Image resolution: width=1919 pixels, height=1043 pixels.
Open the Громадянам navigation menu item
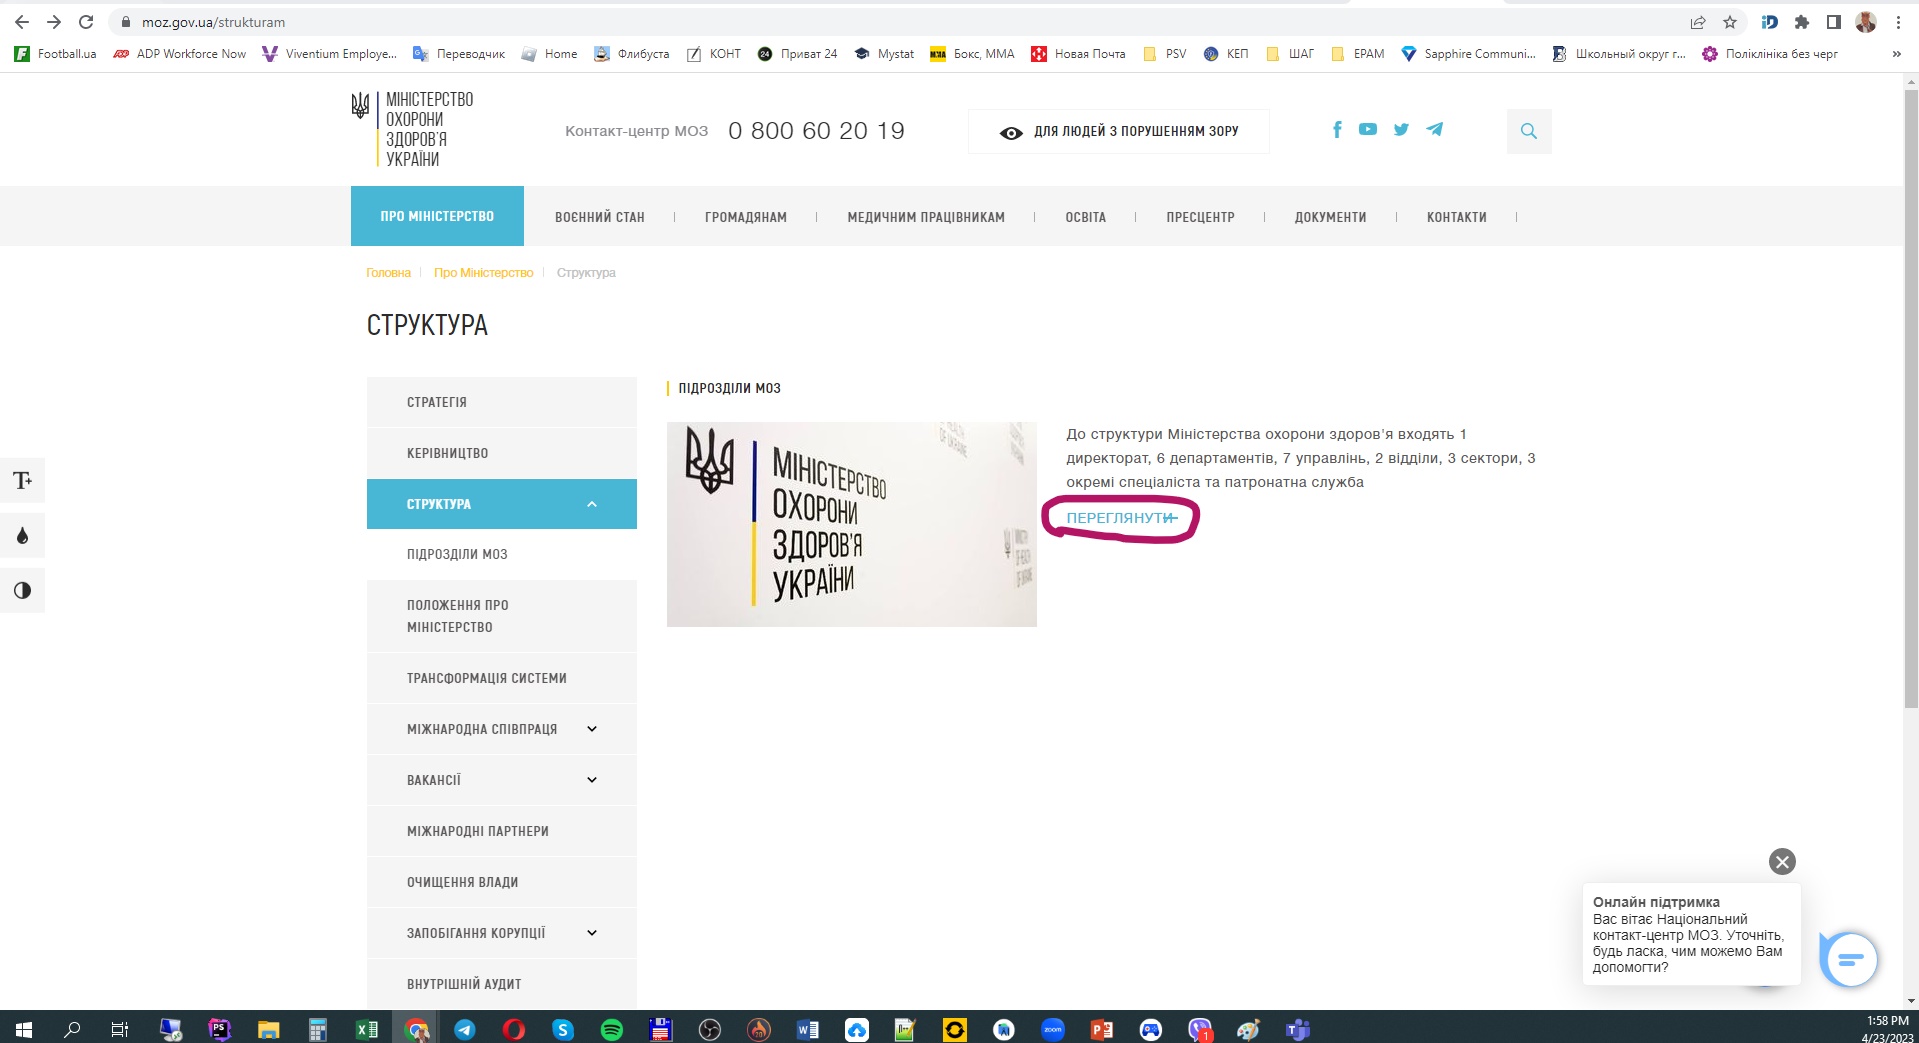[x=745, y=217]
